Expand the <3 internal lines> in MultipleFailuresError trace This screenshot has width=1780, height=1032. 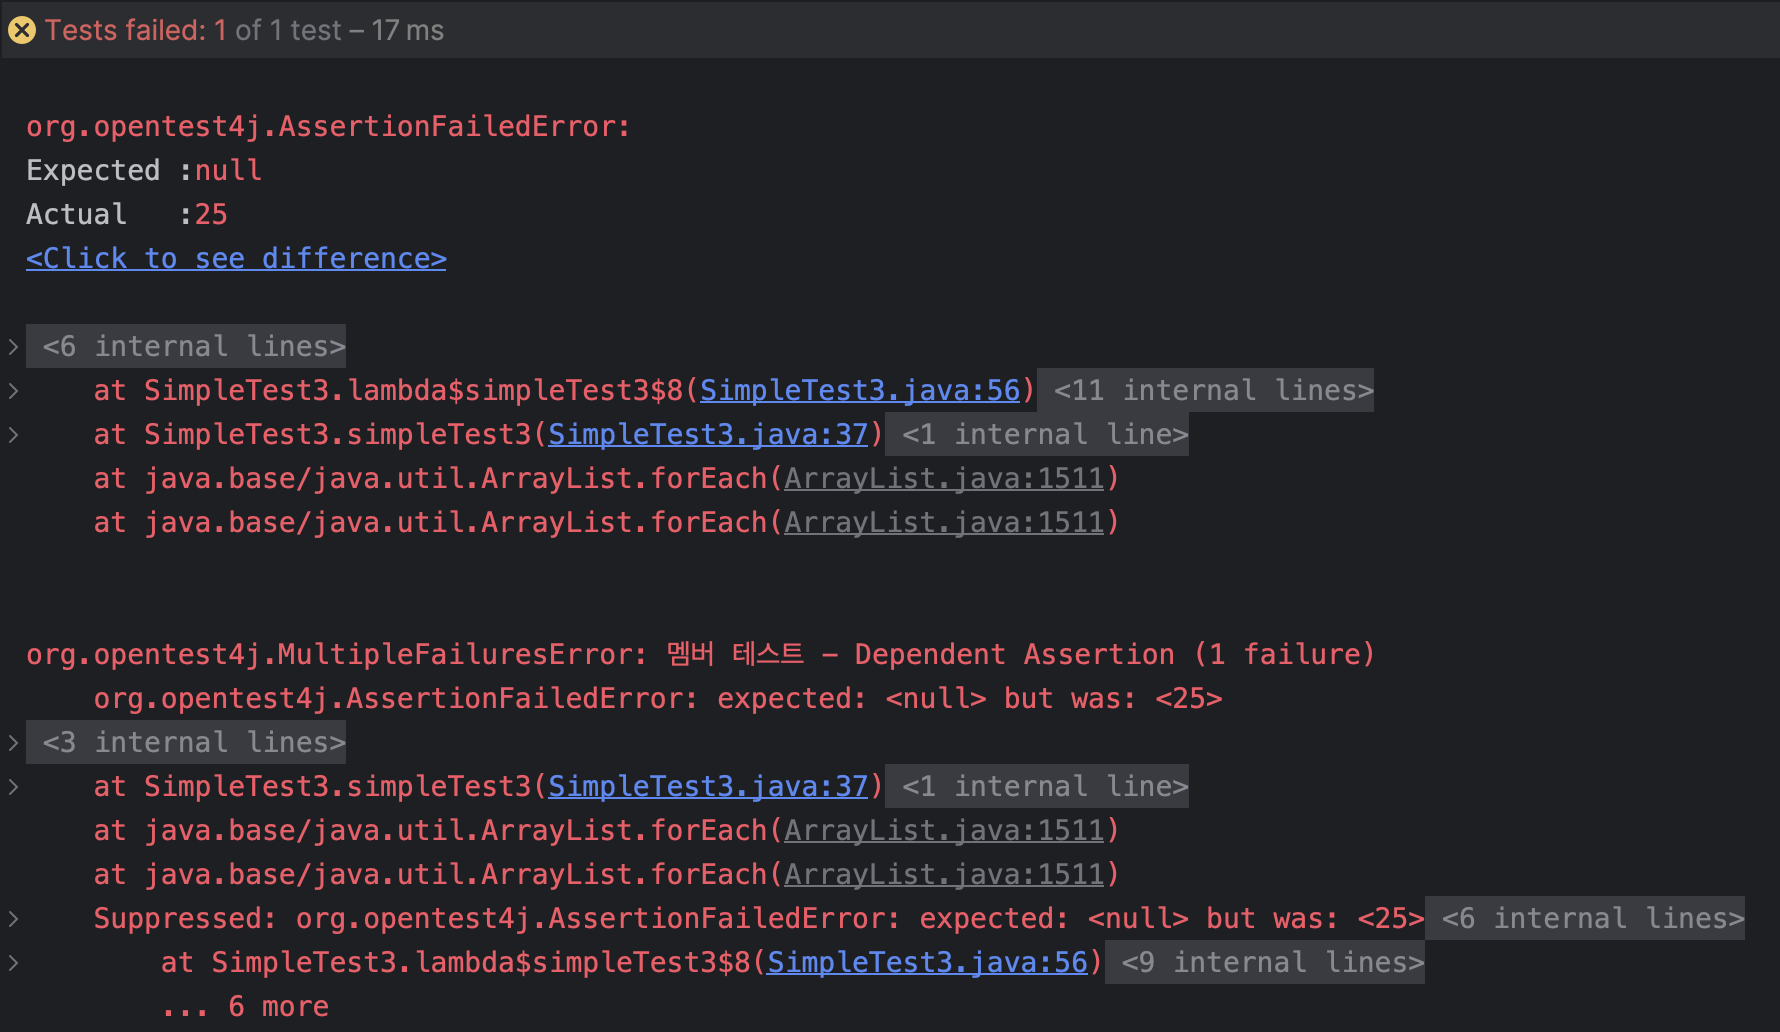tap(186, 741)
